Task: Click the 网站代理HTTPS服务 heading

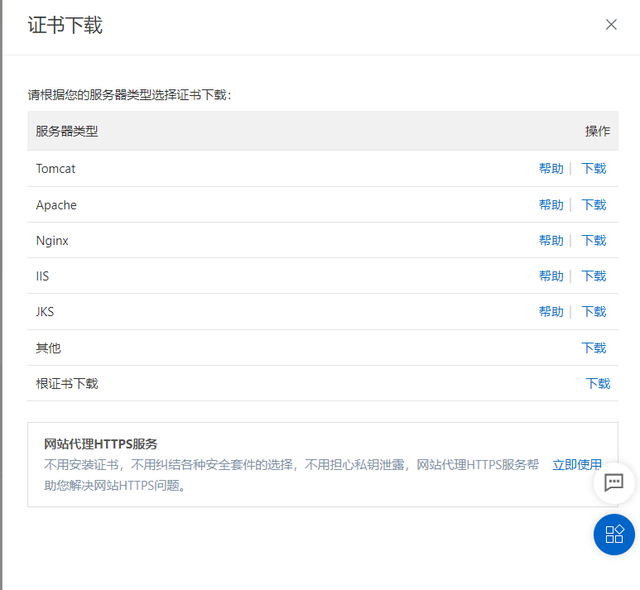Action: tap(101, 444)
